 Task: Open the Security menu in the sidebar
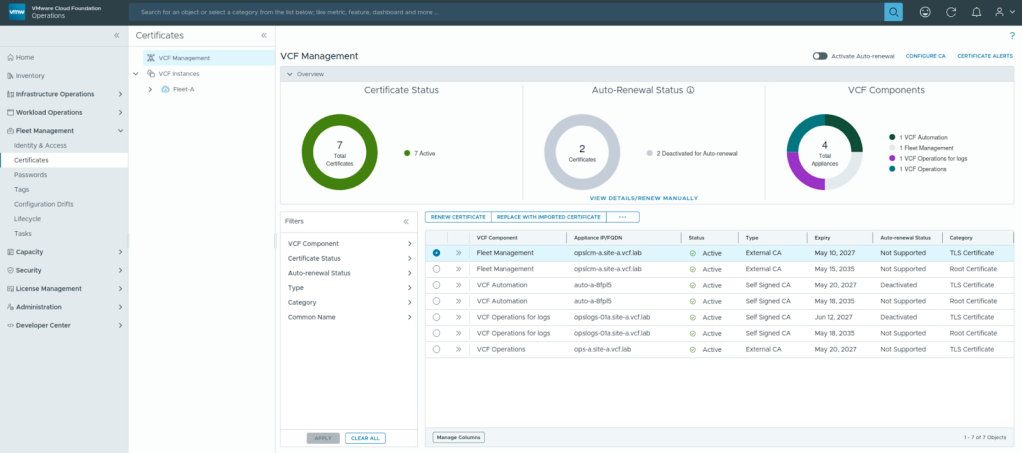pyautogui.click(x=28, y=270)
